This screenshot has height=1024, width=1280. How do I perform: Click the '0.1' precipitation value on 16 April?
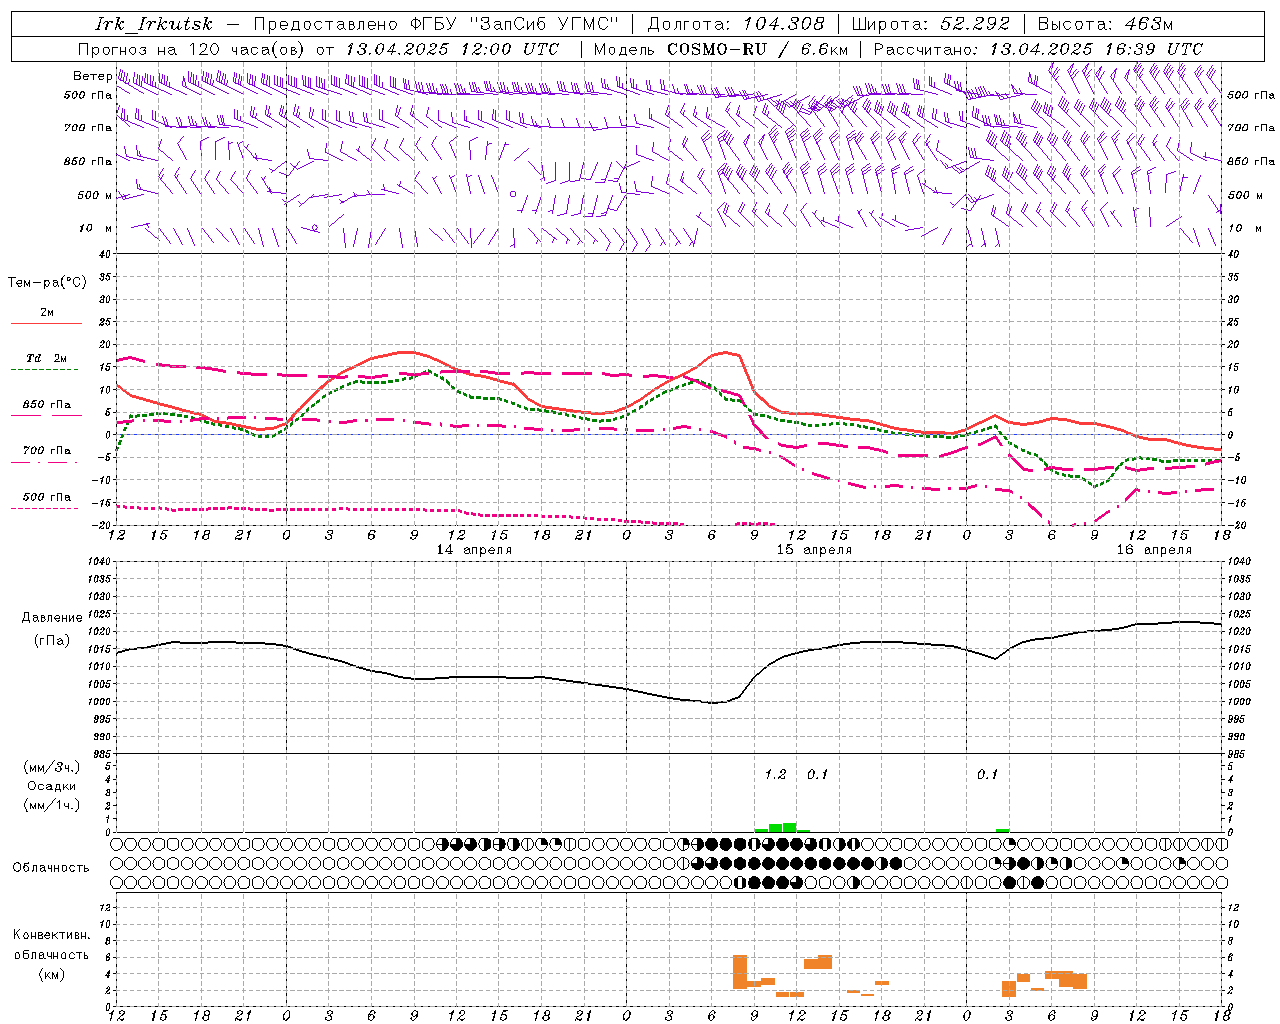(x=987, y=774)
